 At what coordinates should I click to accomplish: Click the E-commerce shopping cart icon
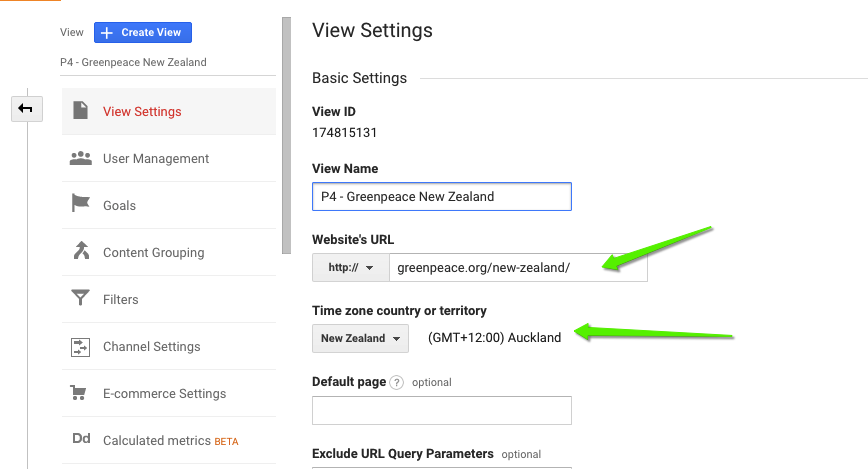coord(79,393)
